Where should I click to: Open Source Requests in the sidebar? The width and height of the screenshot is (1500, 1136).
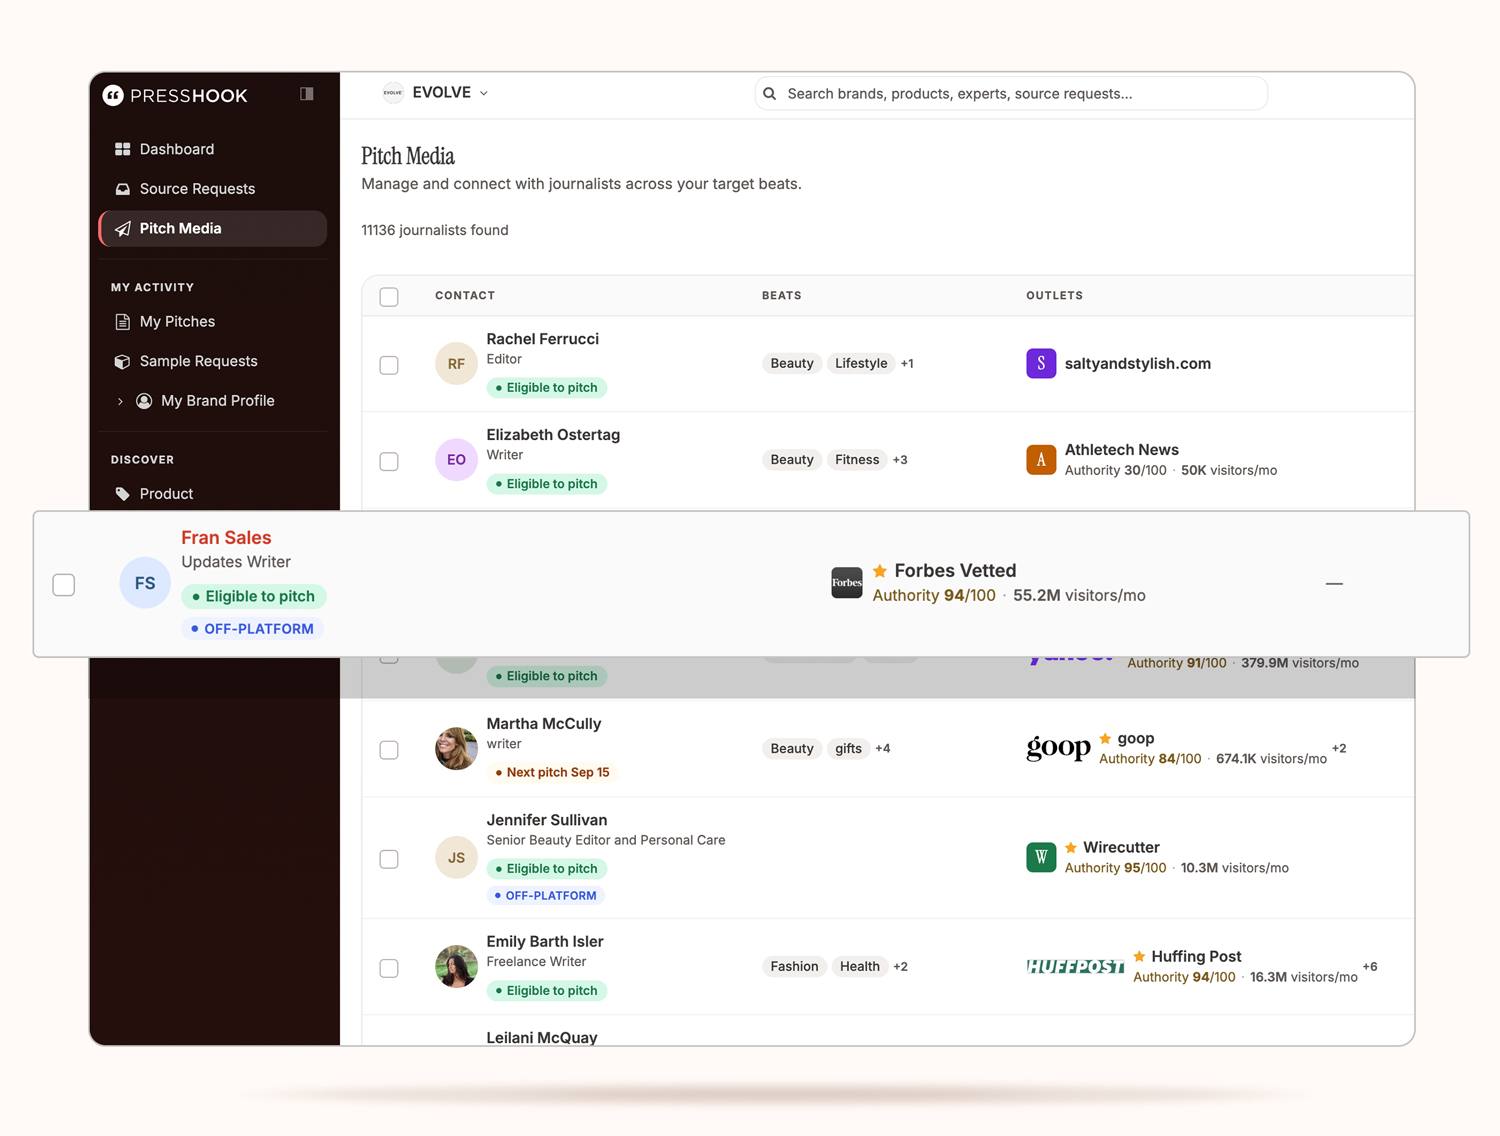point(213,189)
